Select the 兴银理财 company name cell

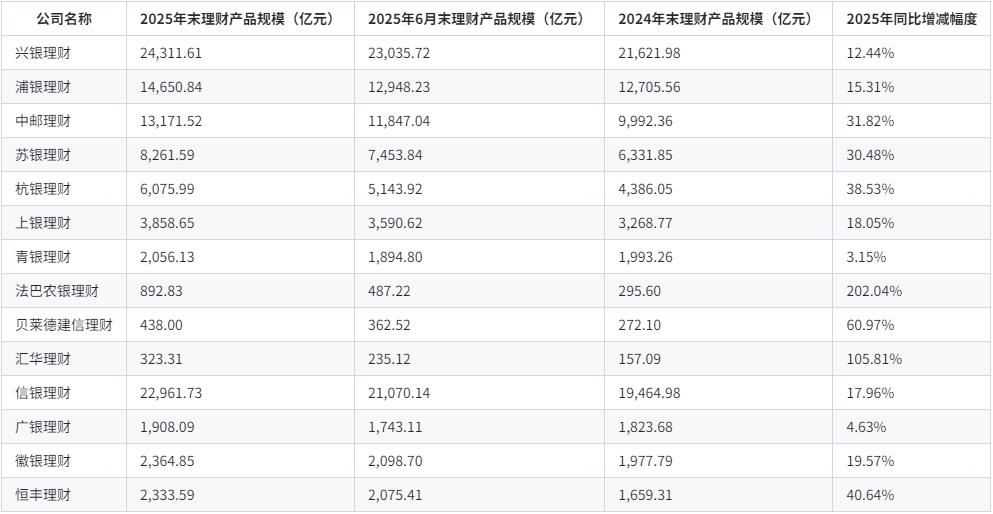44,53
